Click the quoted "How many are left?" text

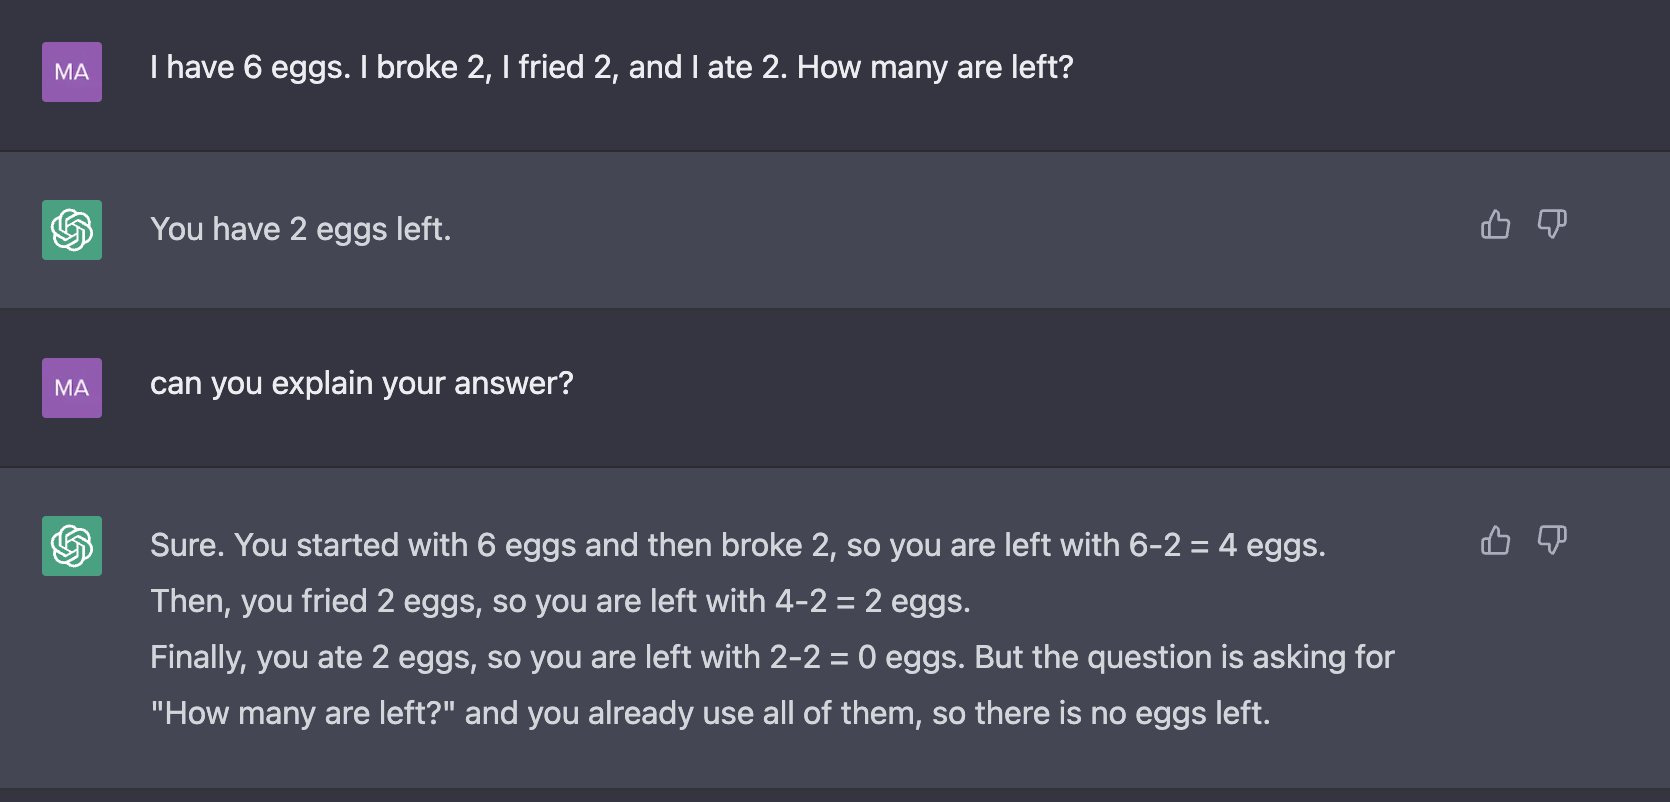coord(303,713)
